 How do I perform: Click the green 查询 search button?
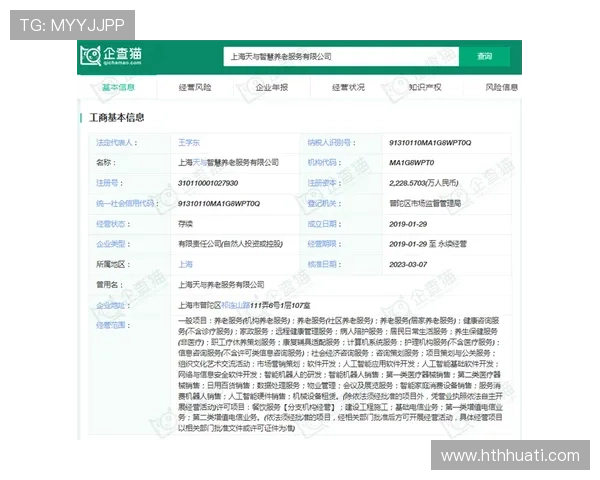484,57
